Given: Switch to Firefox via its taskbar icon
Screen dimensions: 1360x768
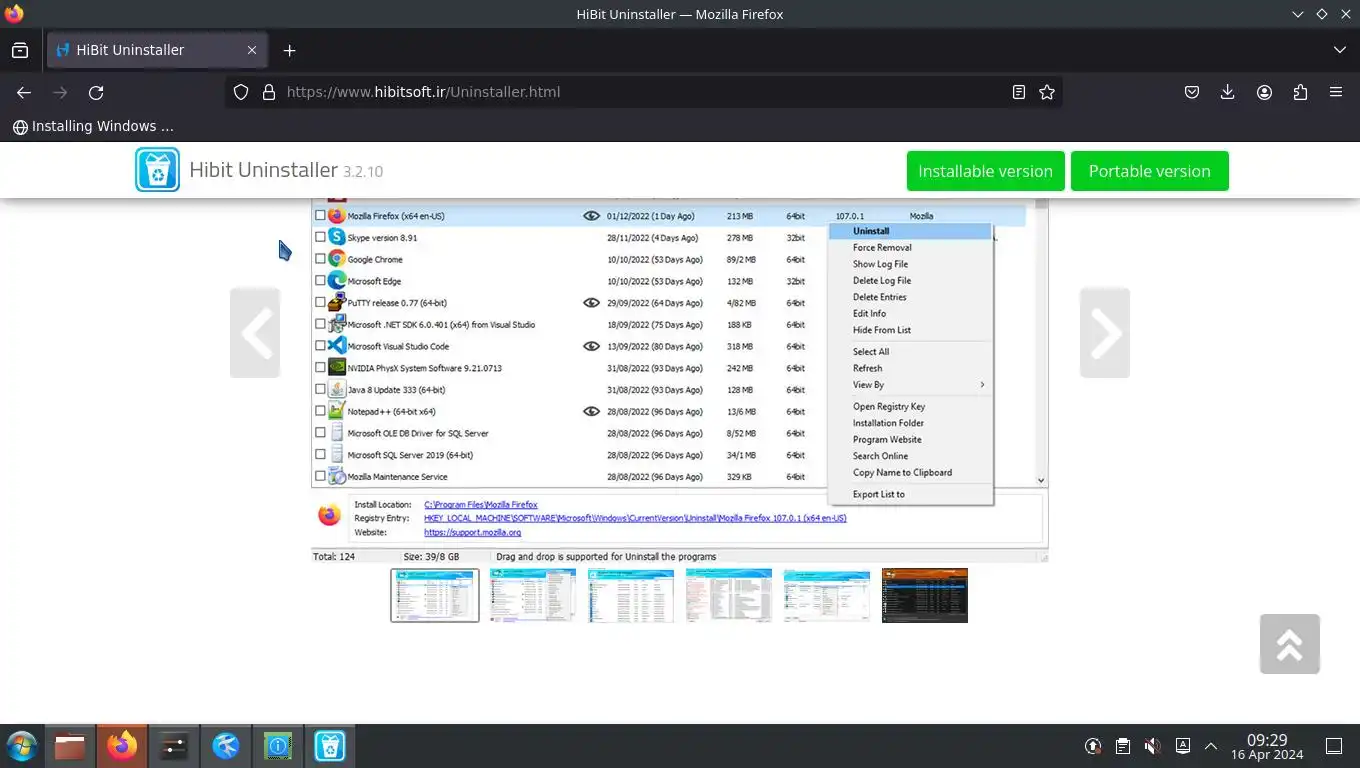Looking at the screenshot, I should [122, 746].
